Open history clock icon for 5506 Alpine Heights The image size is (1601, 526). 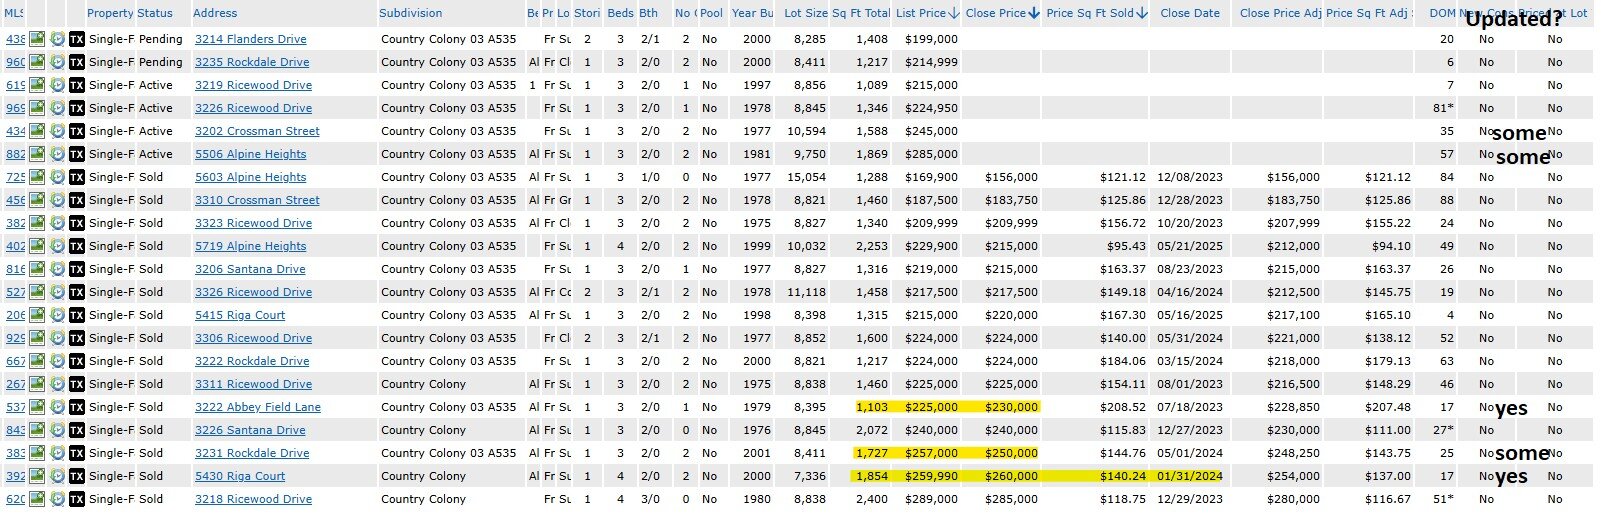[57, 154]
